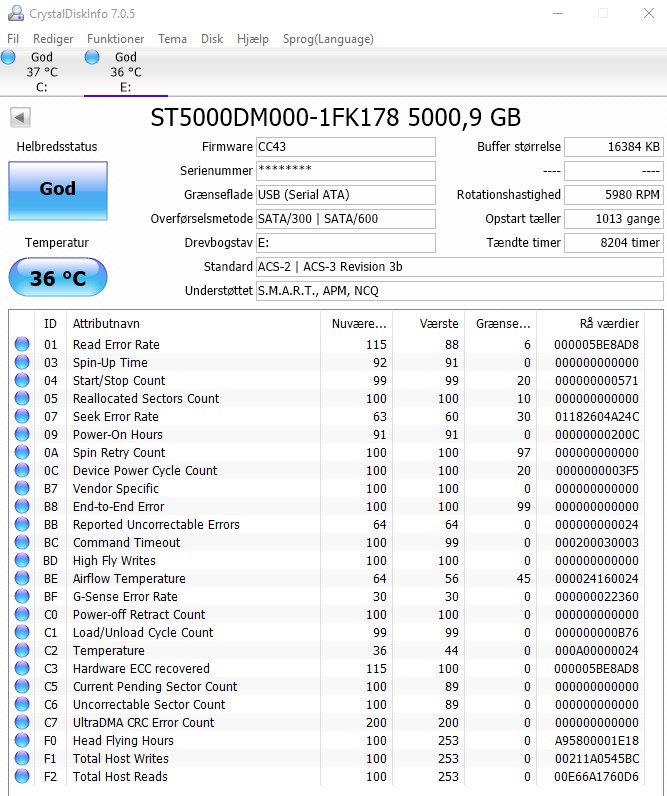This screenshot has height=796, width=667.
Task: Open the Tema menu
Action: coord(172,39)
